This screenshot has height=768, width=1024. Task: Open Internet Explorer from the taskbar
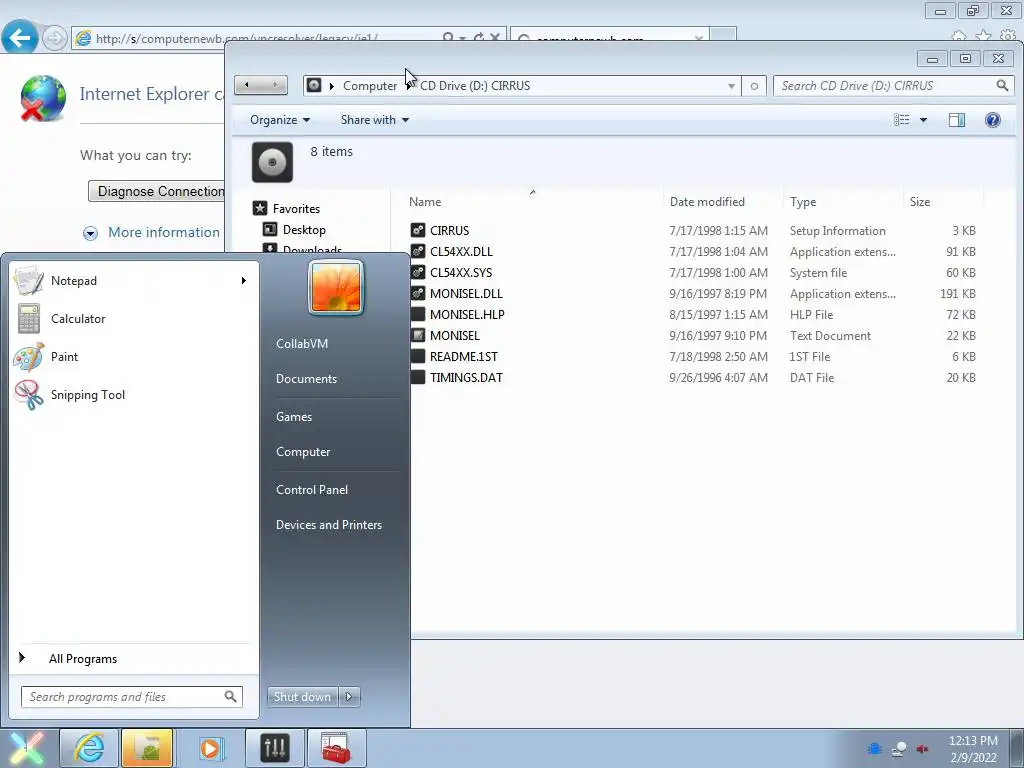(x=89, y=748)
